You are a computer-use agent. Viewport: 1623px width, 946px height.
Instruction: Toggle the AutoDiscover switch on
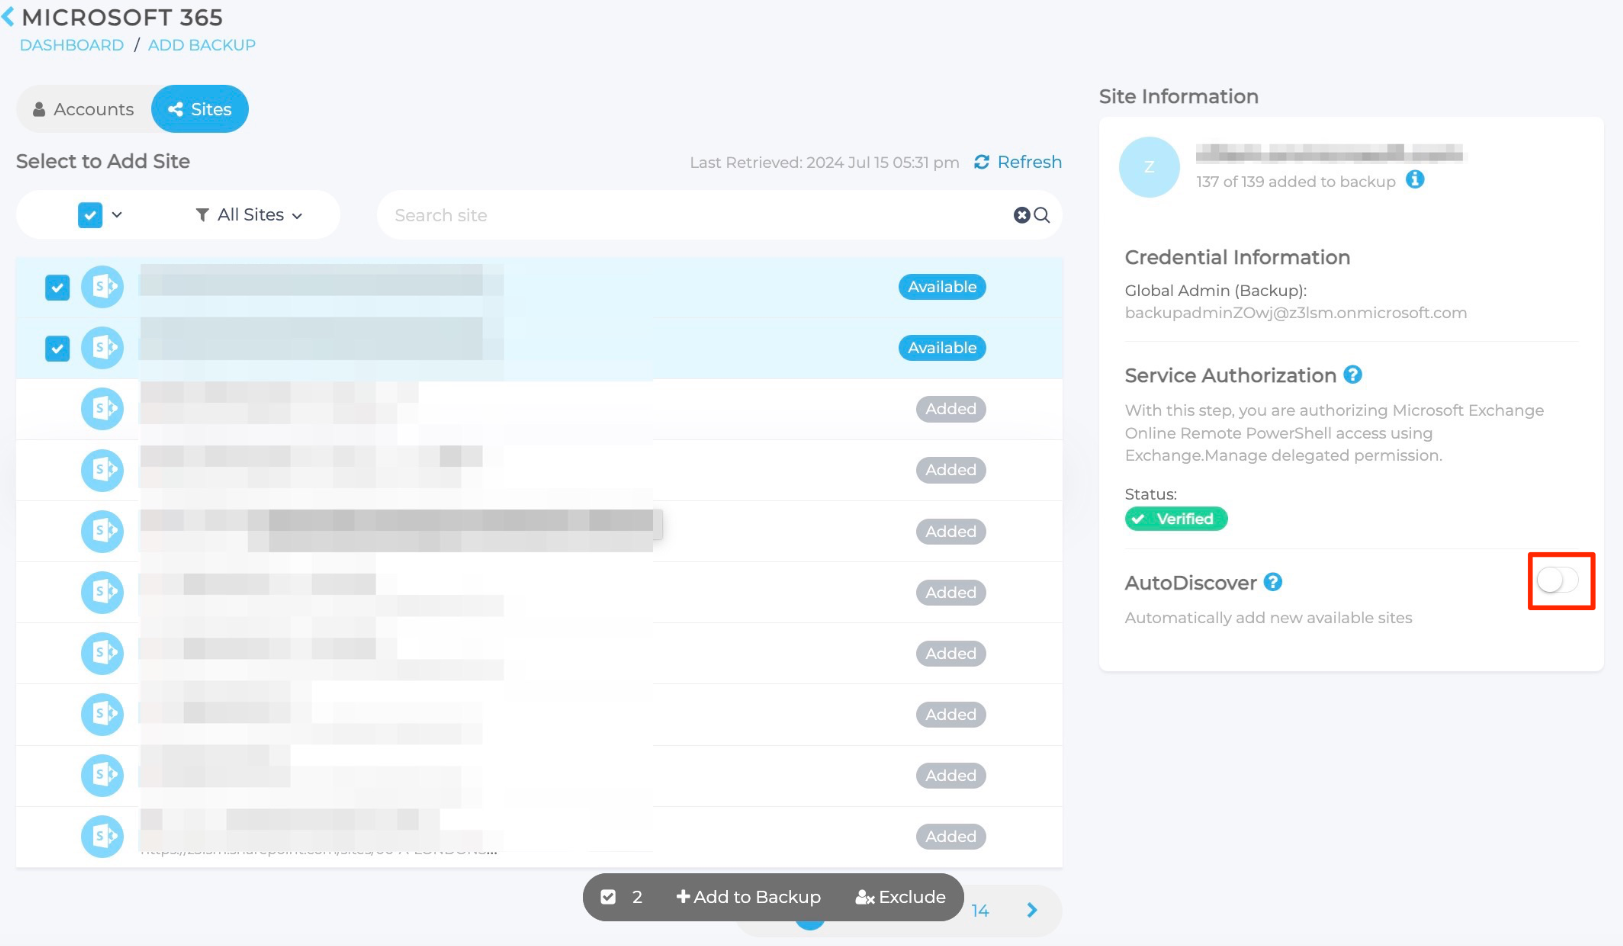(x=1557, y=580)
